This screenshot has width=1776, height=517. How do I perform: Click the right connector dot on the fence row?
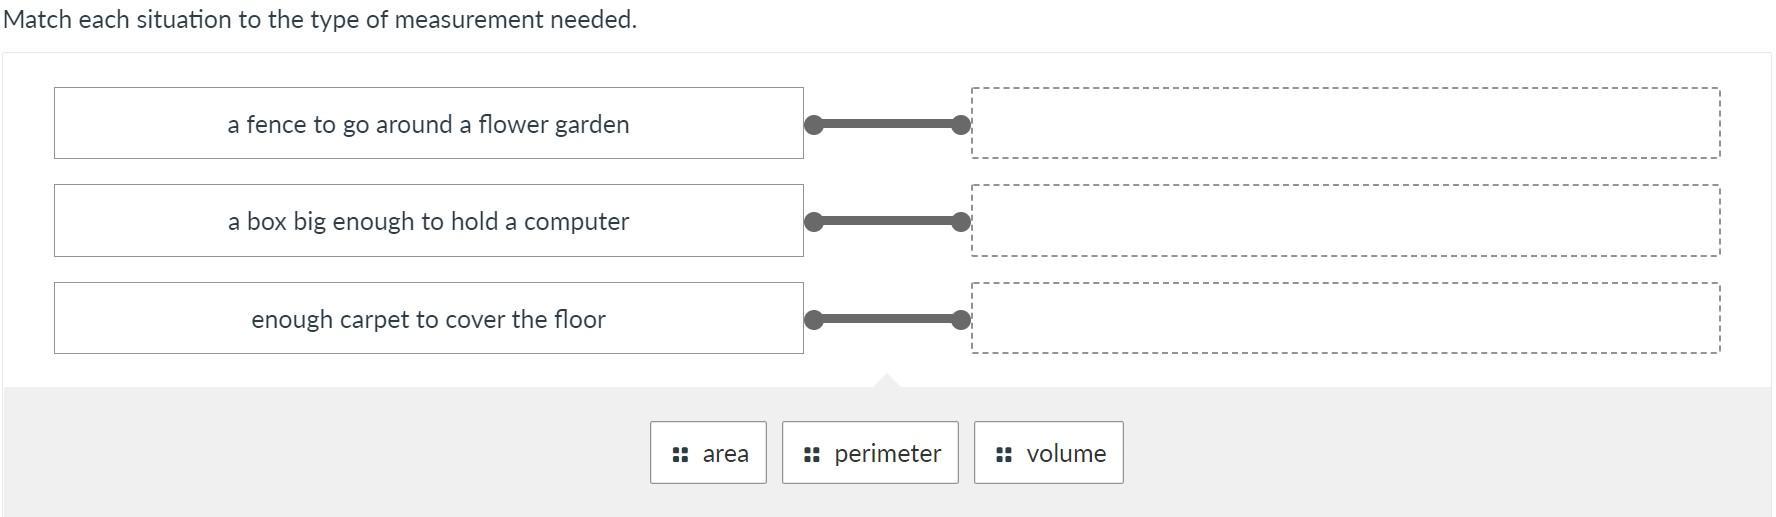tap(961, 125)
